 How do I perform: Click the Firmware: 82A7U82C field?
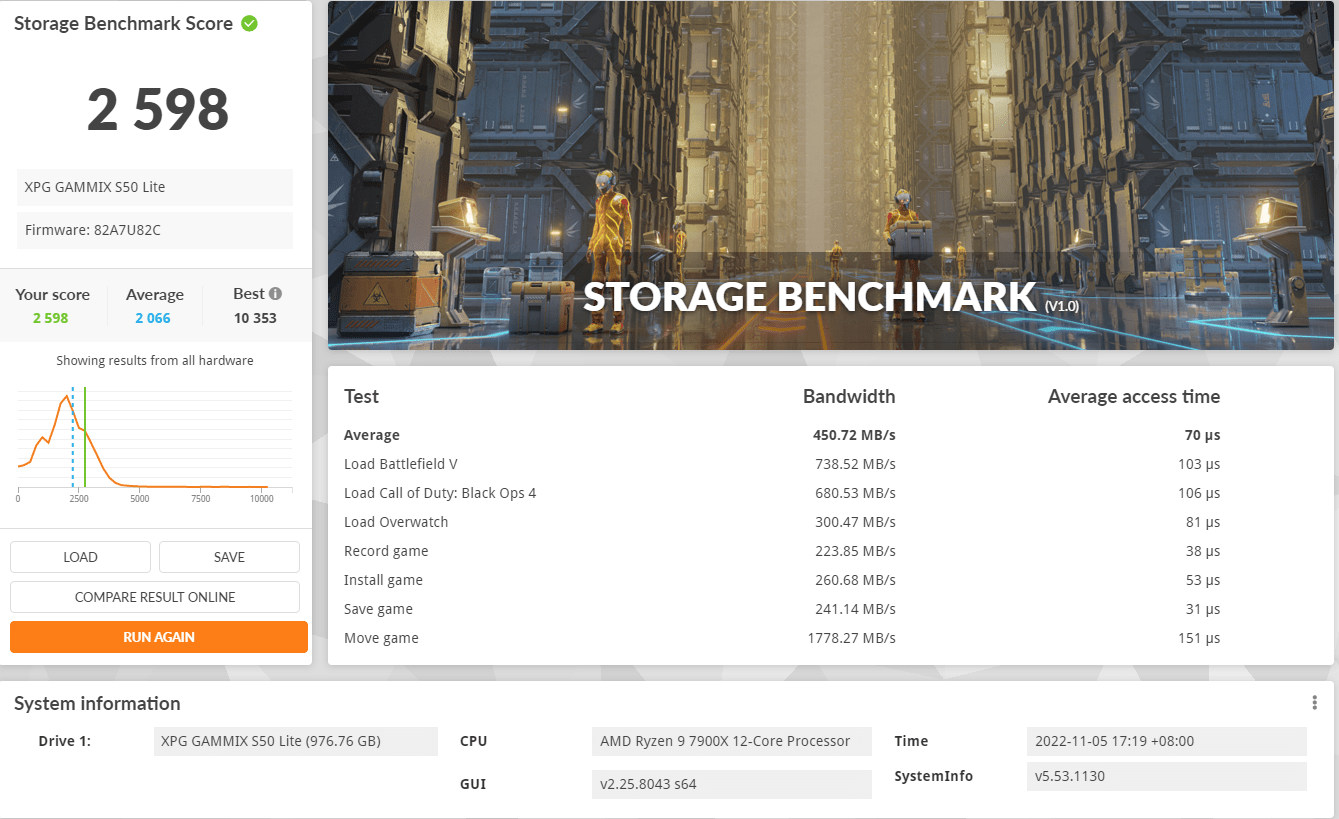click(155, 230)
